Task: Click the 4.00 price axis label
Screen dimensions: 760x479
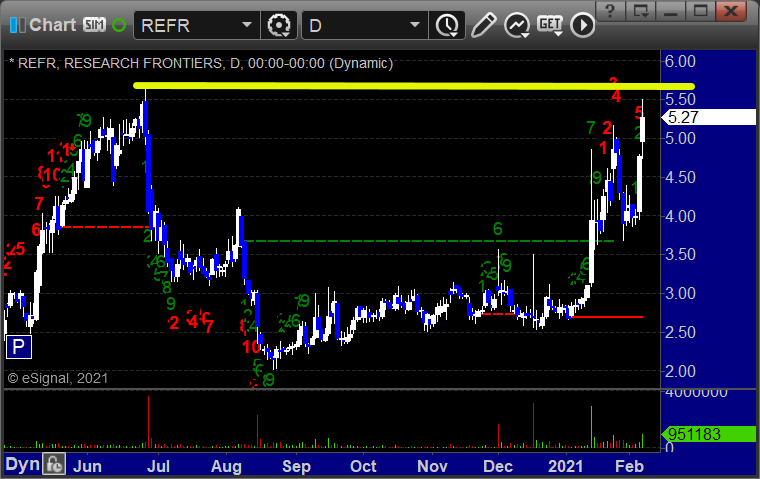Action: (680, 216)
